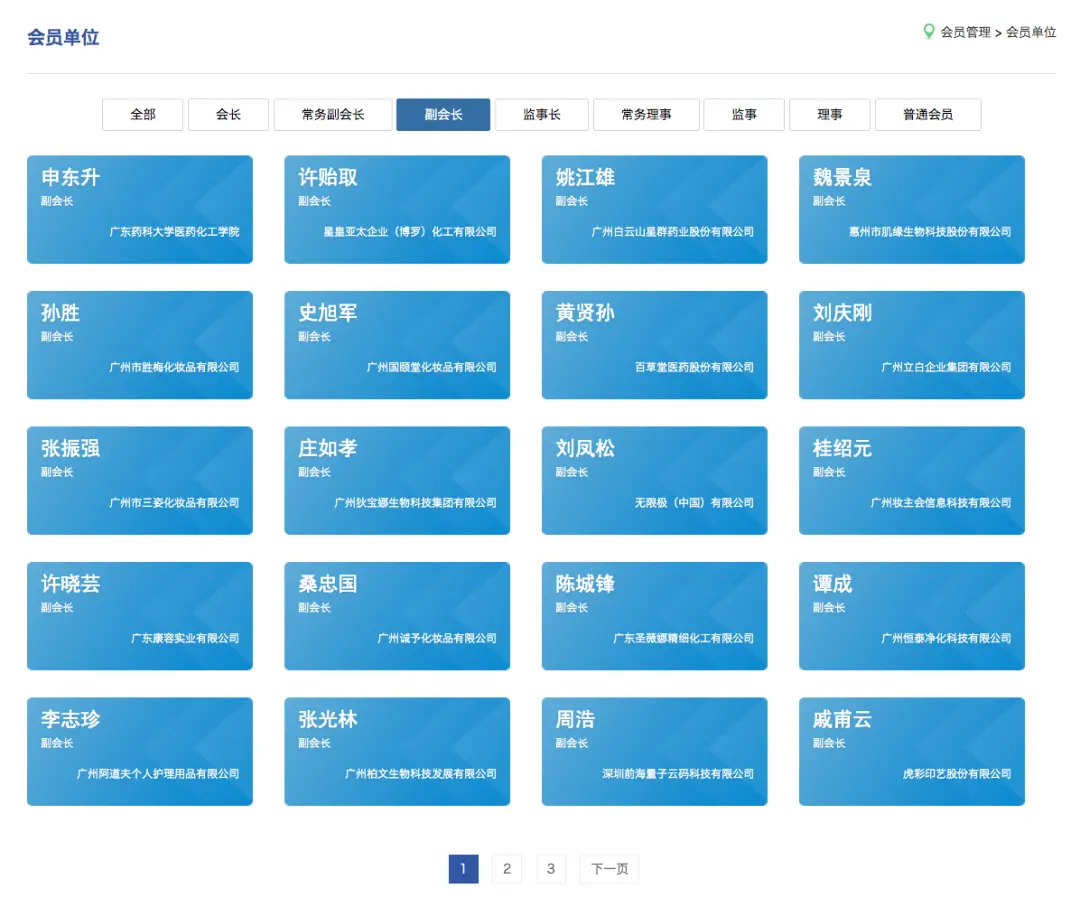Switch to the 会长 tab
This screenshot has height=898, width=1080.
[x=228, y=115]
